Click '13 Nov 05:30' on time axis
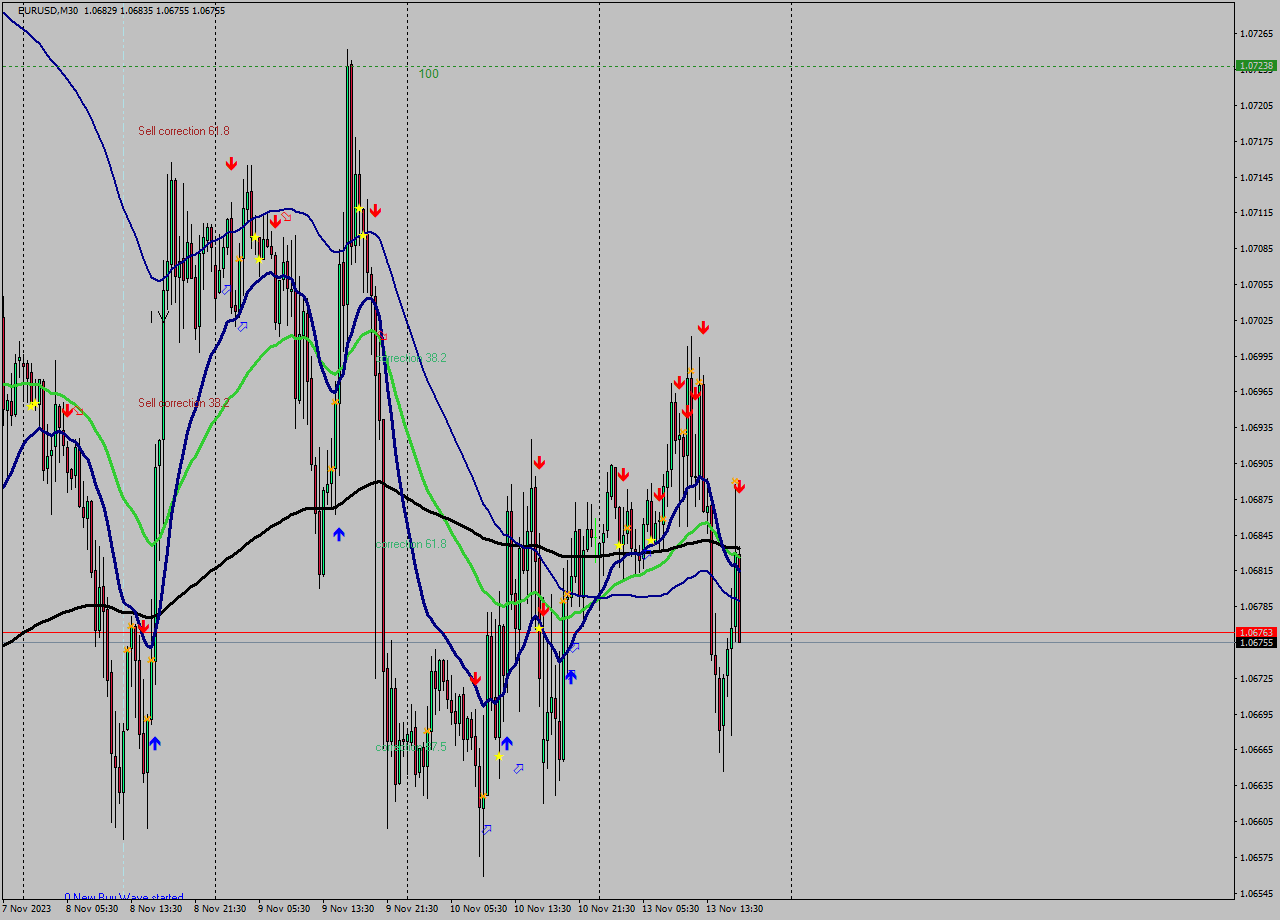The height and width of the screenshot is (920, 1280). [670, 909]
